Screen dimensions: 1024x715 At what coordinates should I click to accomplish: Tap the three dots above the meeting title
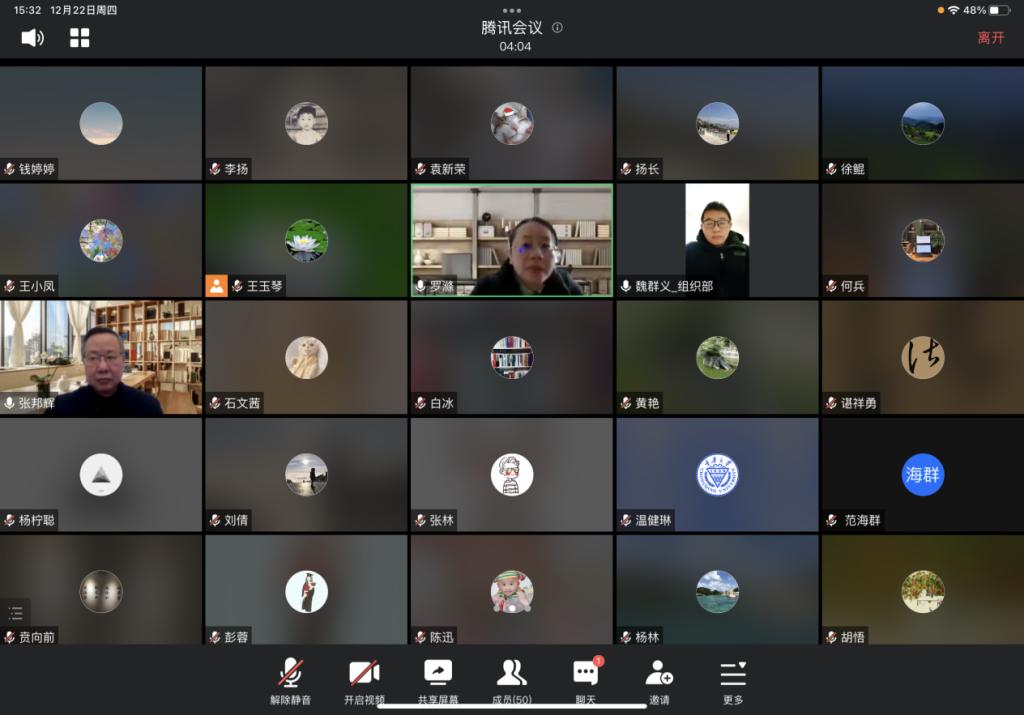512,11
